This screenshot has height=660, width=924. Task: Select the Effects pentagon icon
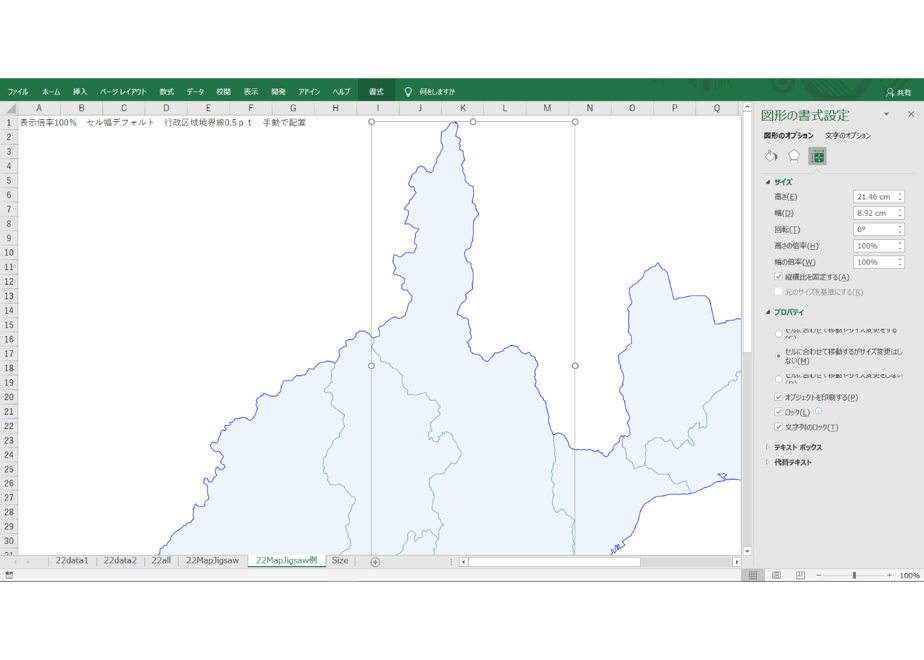[794, 156]
